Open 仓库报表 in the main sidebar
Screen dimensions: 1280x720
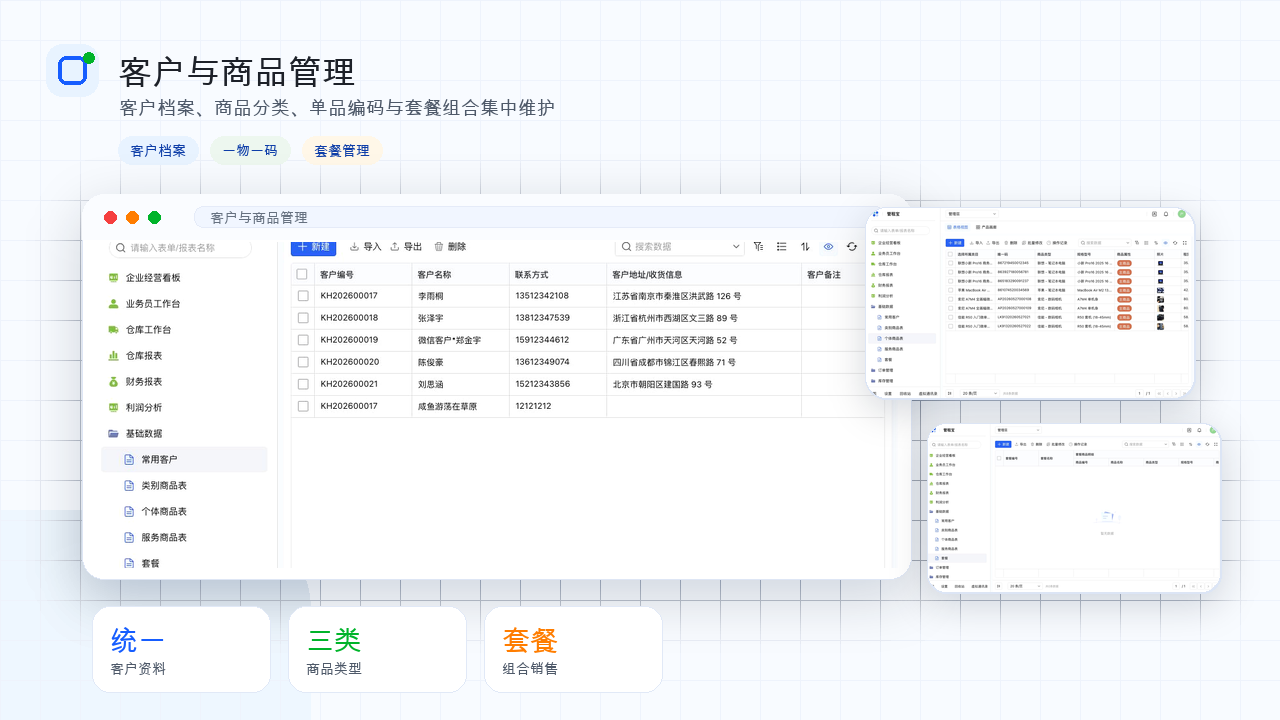[135, 356]
